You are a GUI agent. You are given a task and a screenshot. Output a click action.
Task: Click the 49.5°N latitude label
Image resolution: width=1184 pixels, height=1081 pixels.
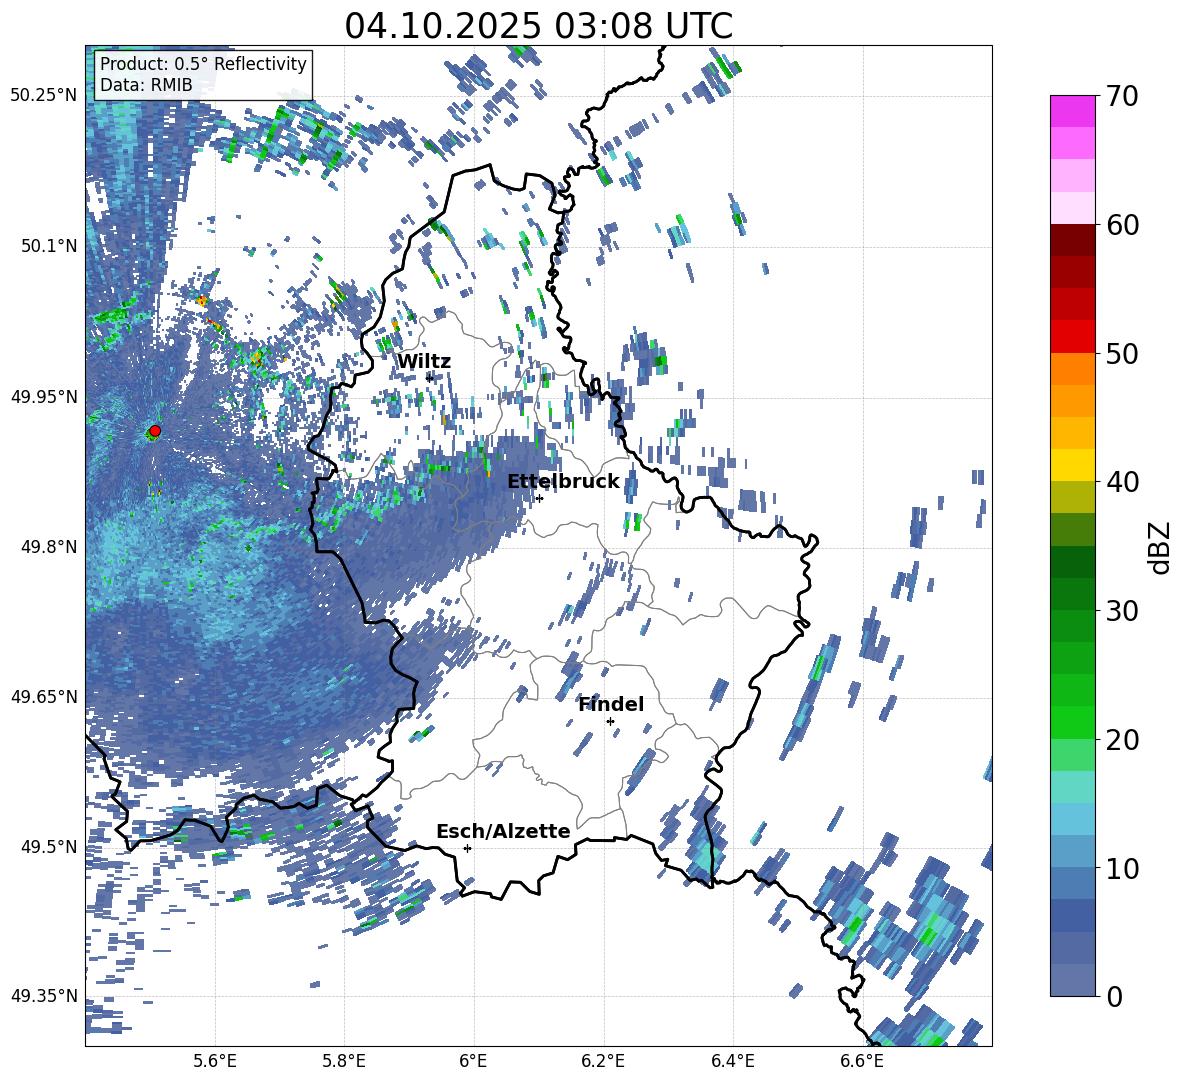(49, 846)
